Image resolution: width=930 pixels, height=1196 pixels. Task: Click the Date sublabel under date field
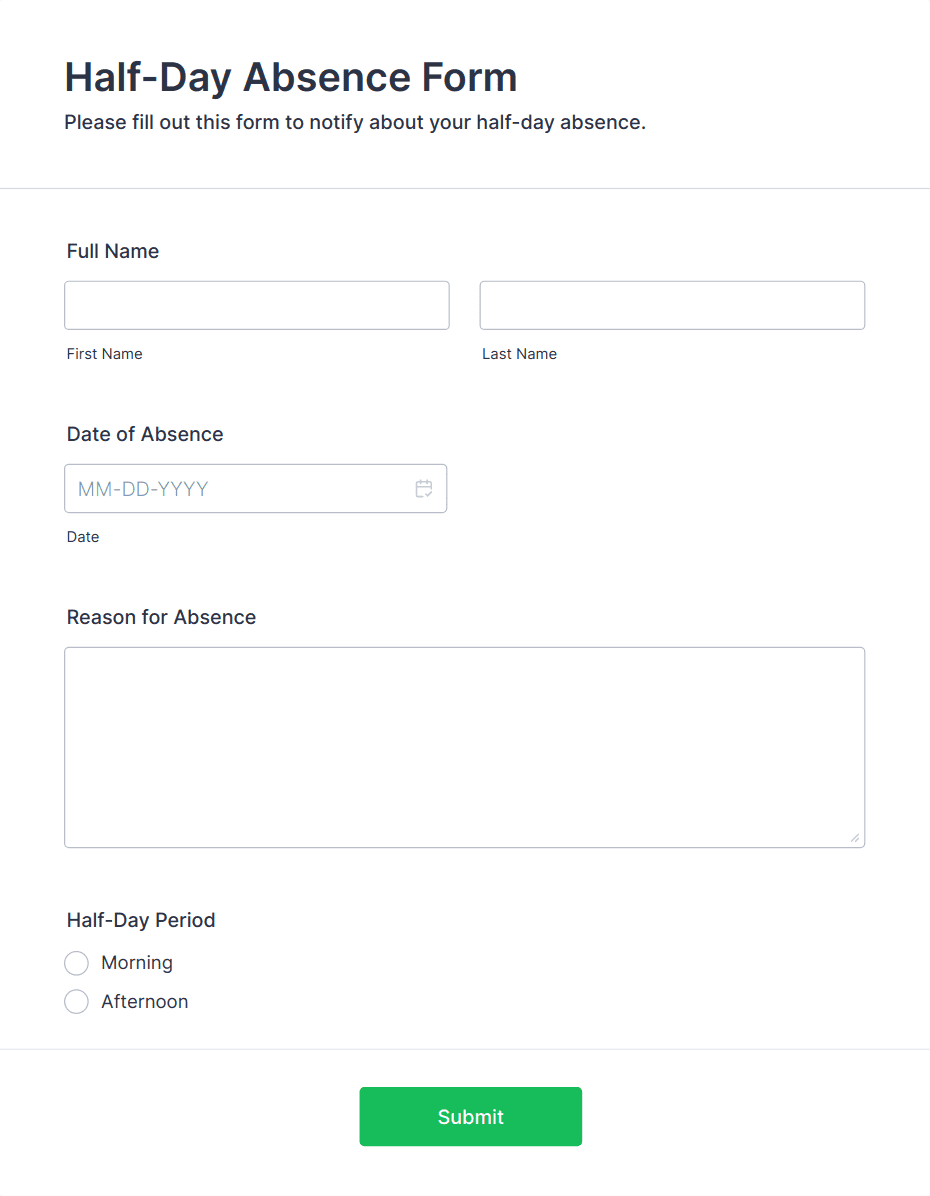(83, 537)
